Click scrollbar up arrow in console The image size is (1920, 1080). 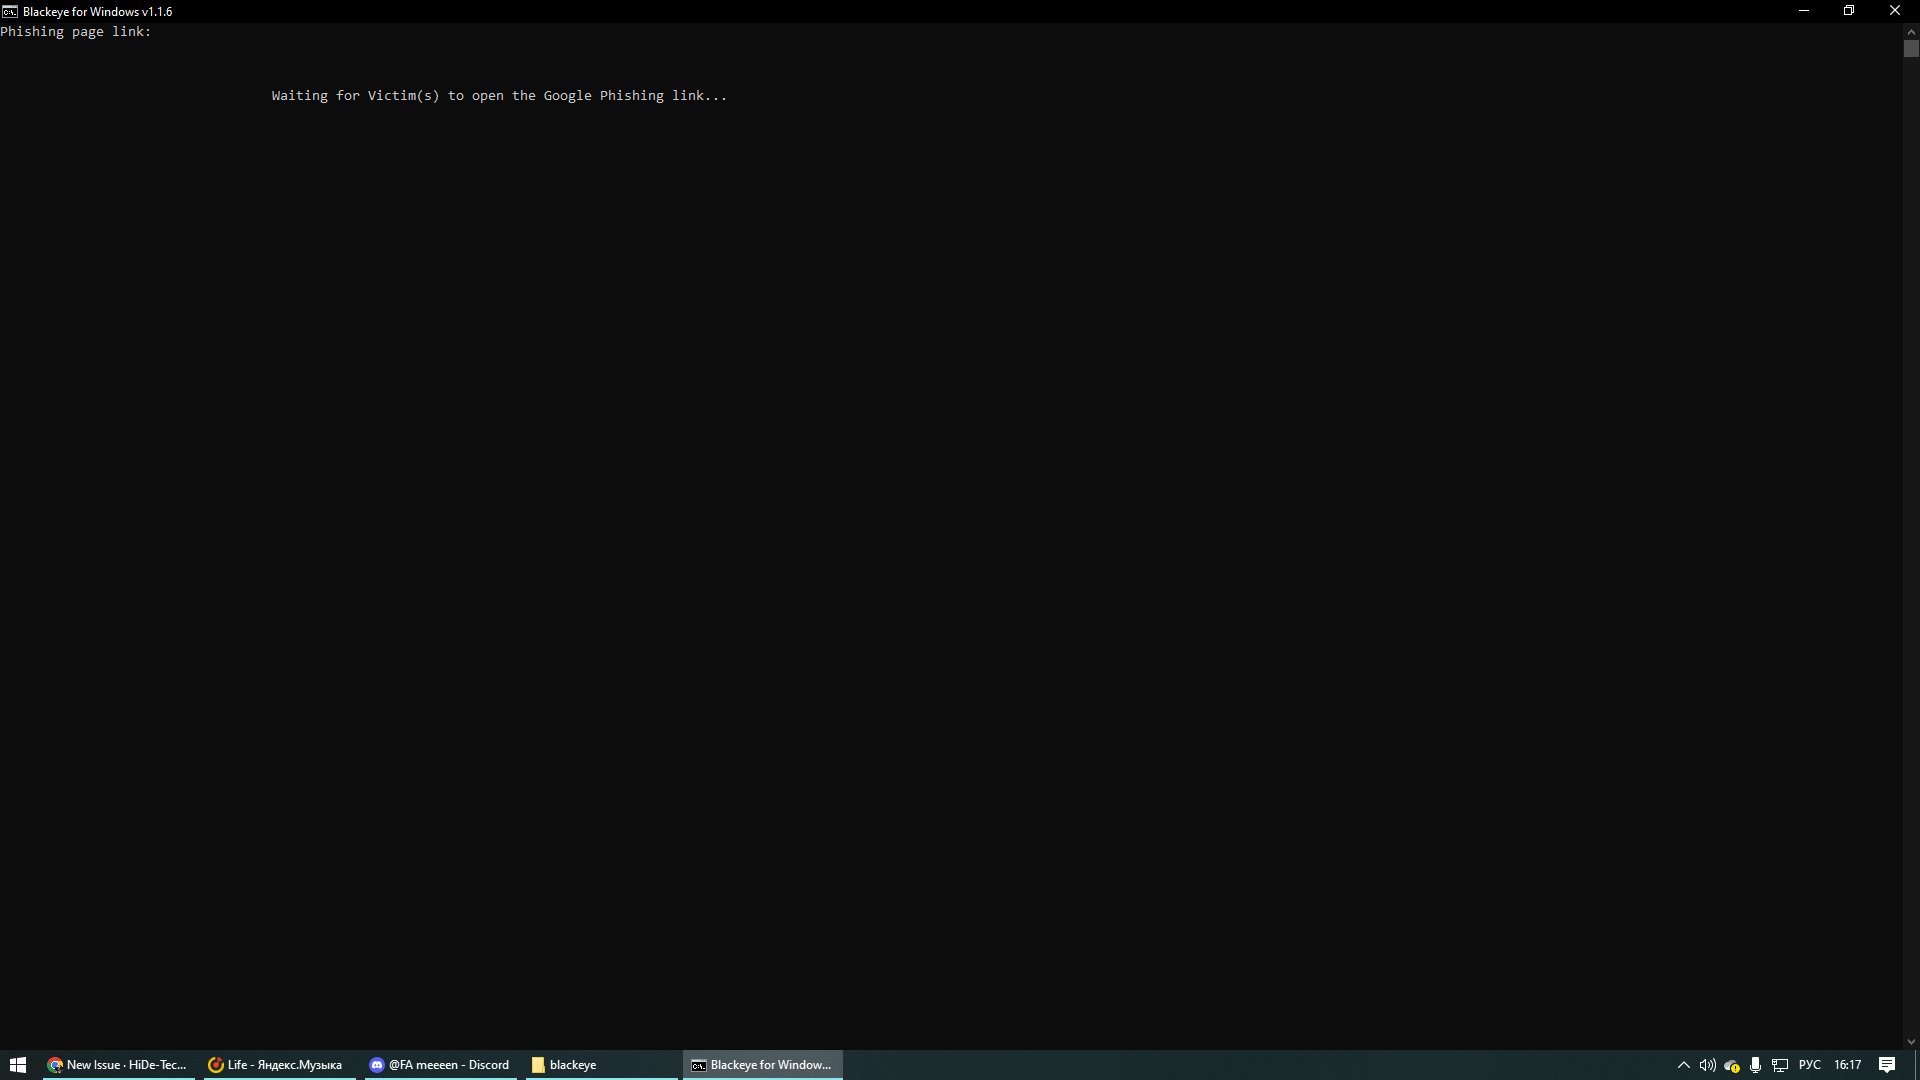pyautogui.click(x=1911, y=31)
